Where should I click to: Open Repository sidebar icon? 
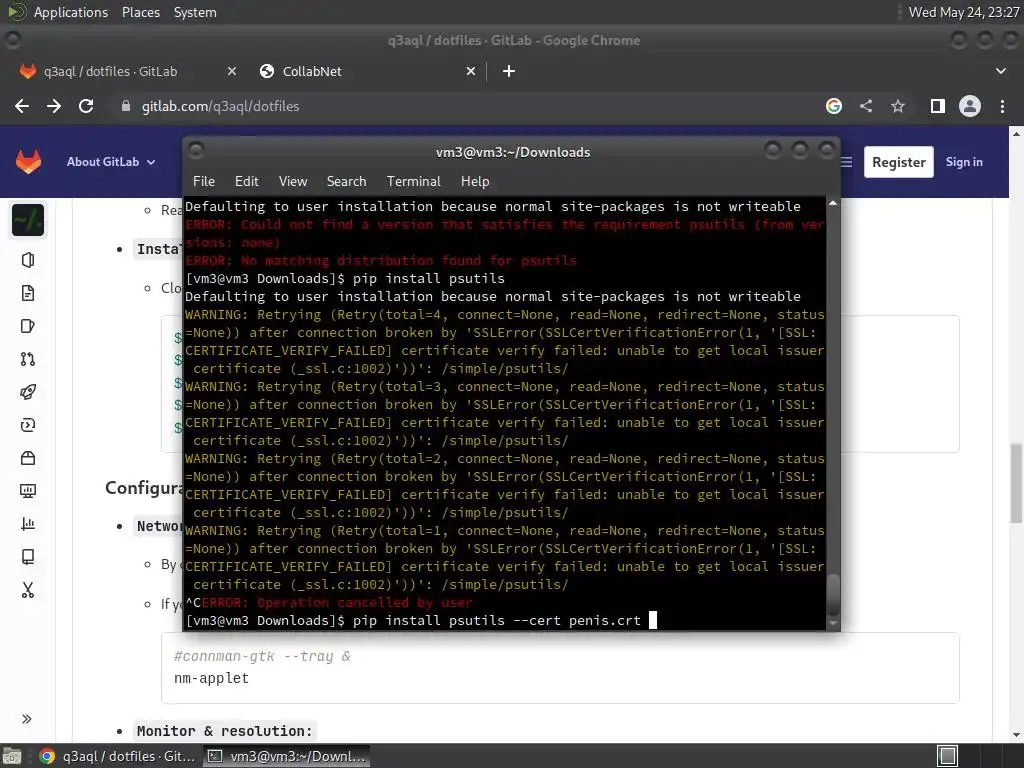click(28, 293)
